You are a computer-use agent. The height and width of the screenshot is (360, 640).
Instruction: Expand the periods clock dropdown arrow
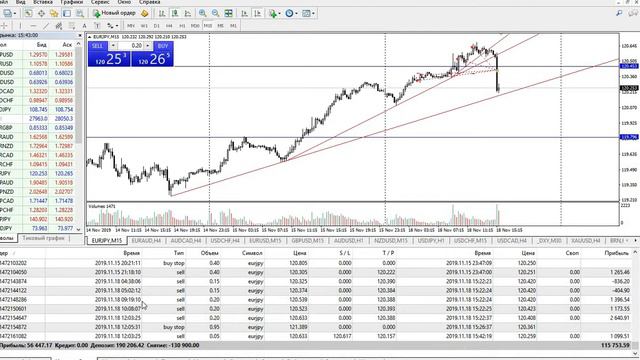[x=296, y=13]
